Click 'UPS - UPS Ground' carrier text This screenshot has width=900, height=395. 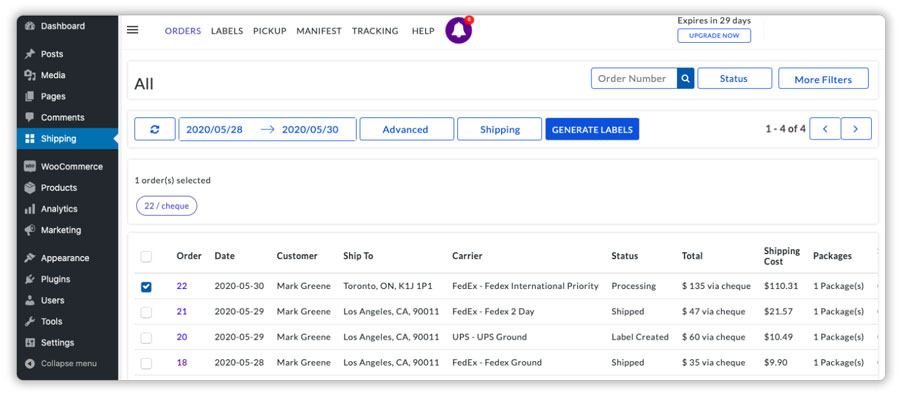click(490, 337)
